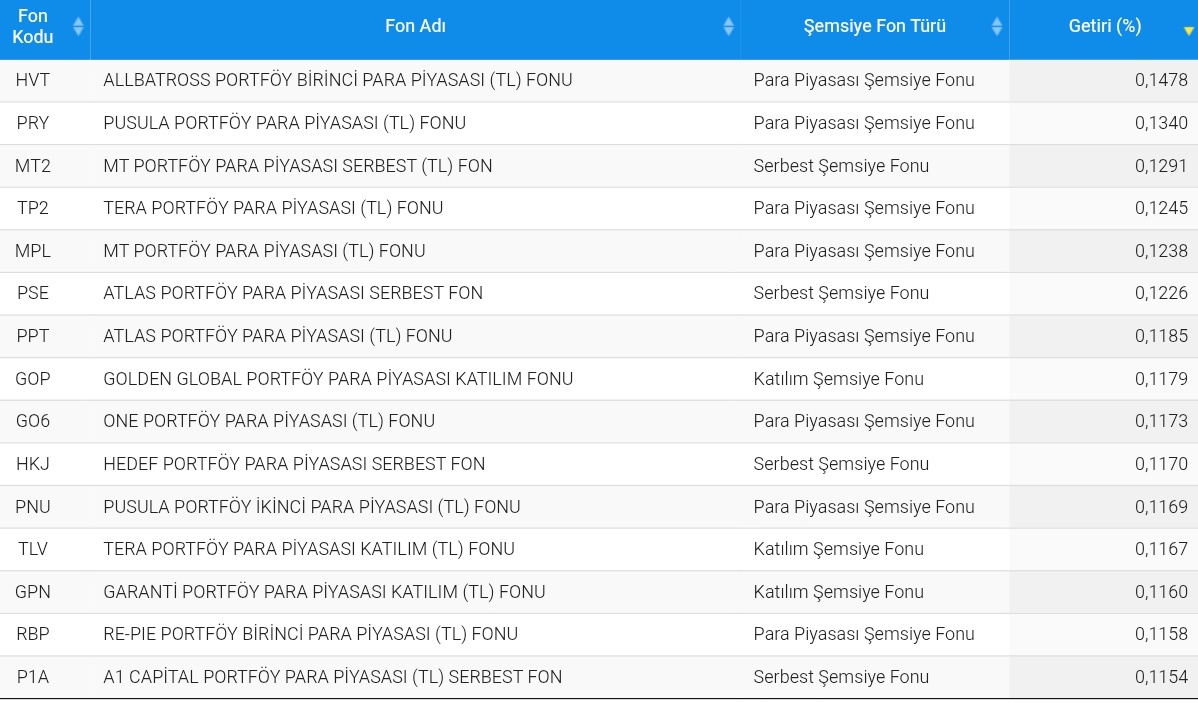Click return value 0,1185

(x=1161, y=335)
